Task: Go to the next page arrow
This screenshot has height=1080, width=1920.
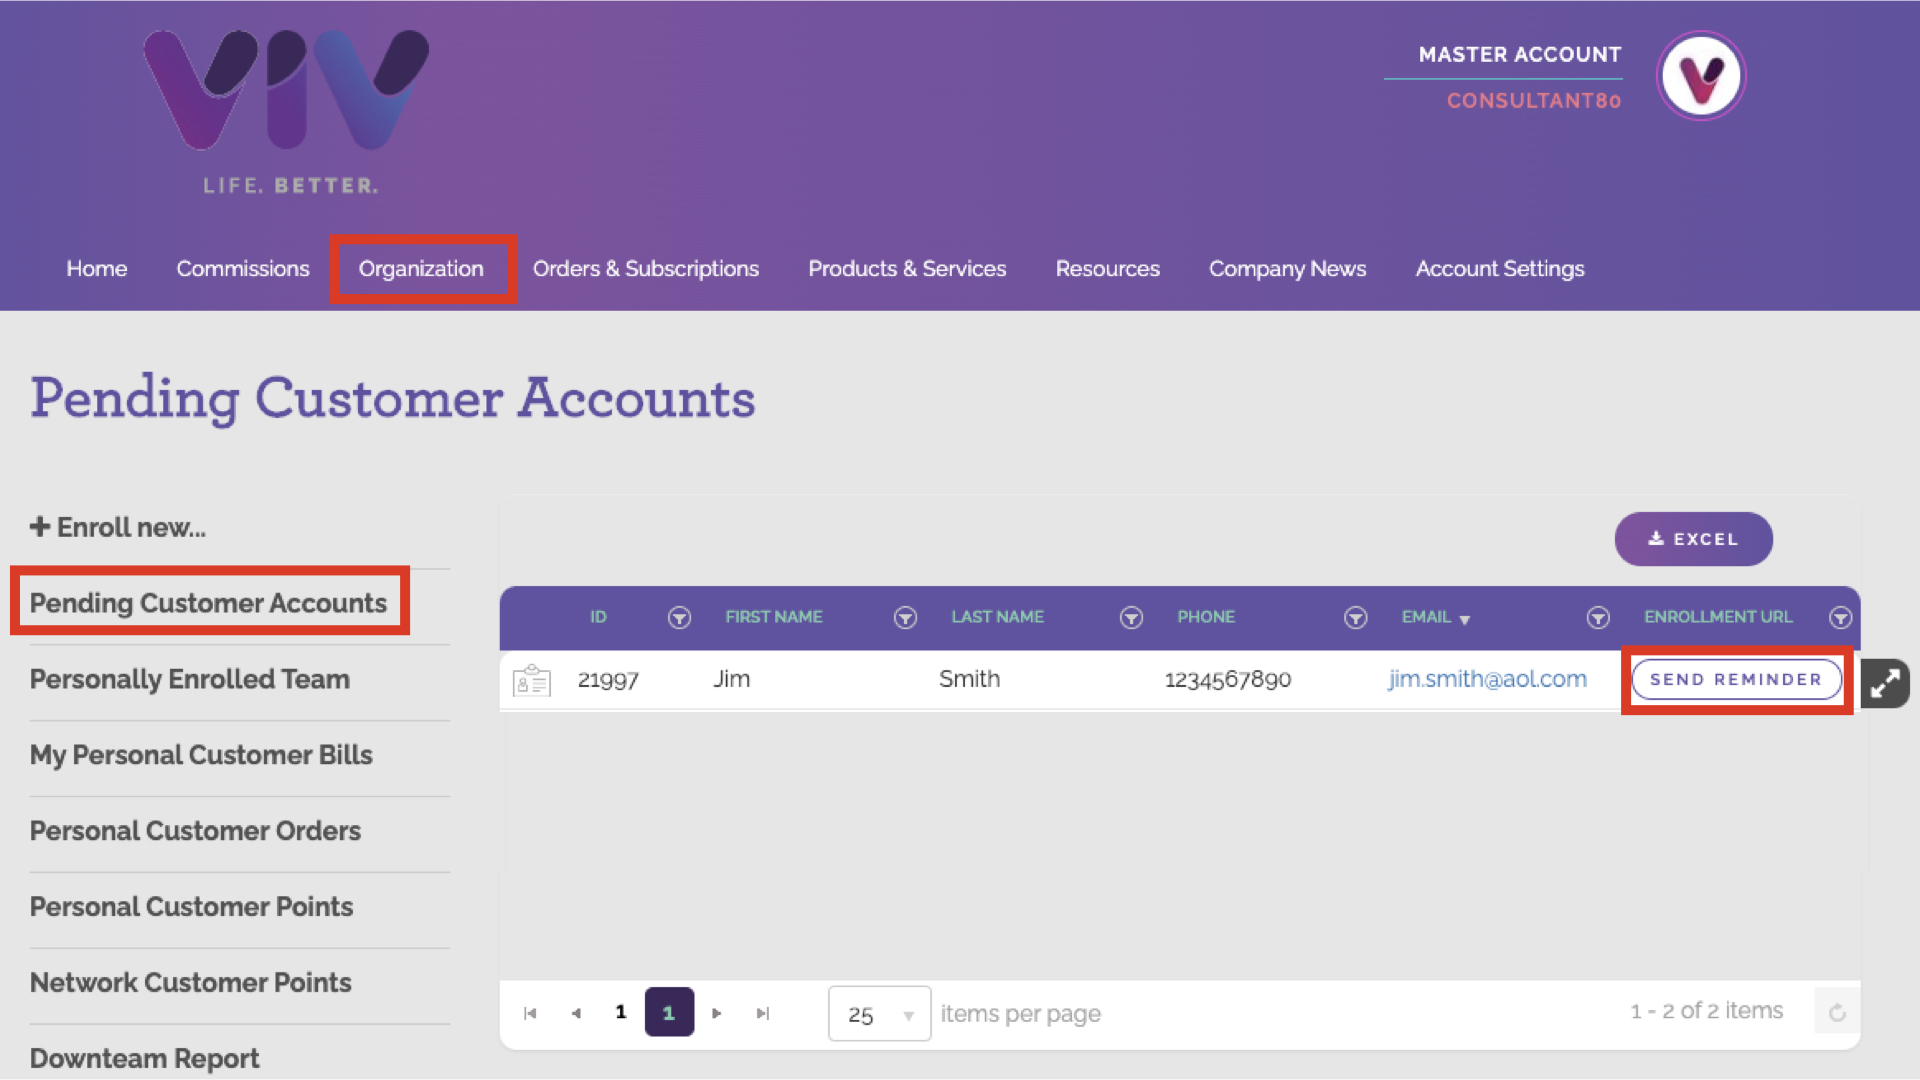Action: click(x=716, y=1013)
